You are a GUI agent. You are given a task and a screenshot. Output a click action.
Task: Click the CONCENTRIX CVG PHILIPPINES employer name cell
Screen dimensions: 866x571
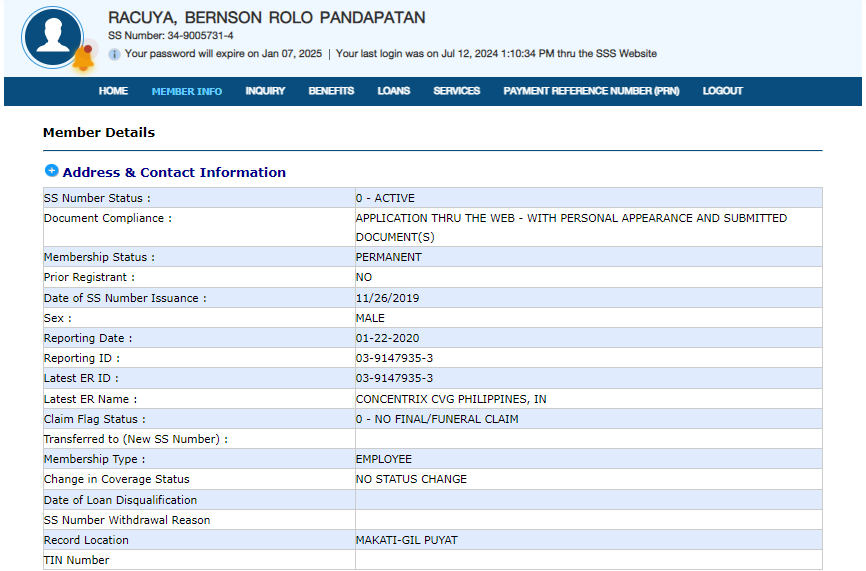451,399
